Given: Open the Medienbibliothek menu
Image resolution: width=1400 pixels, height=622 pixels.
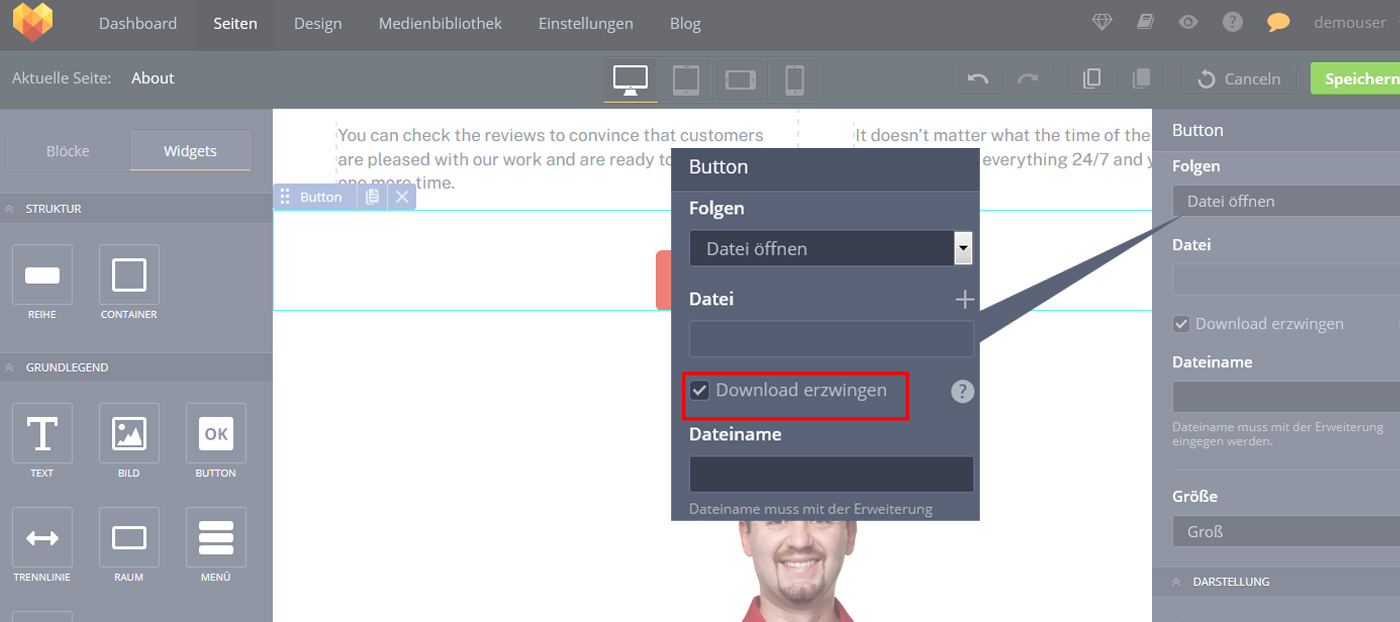Looking at the screenshot, I should coord(440,23).
